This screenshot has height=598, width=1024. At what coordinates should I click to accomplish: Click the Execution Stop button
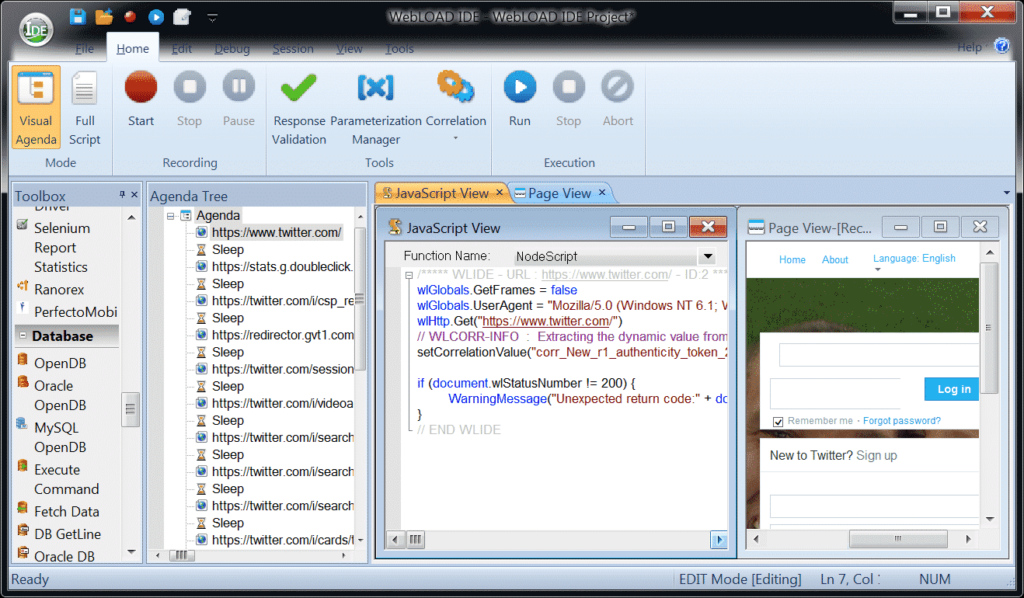[x=569, y=99]
